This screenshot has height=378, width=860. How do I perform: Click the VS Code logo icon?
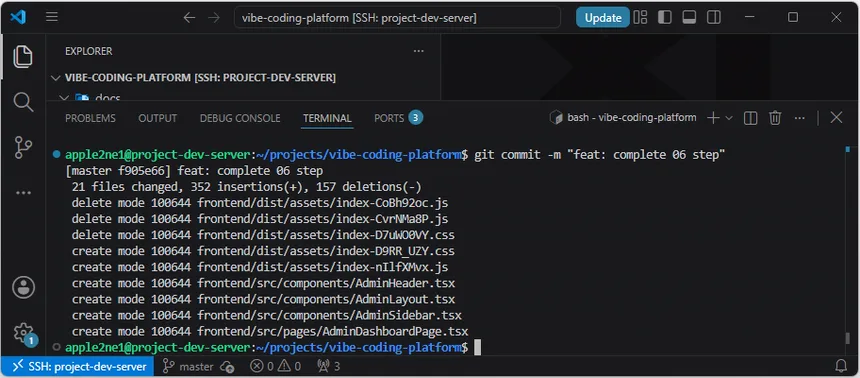tap(18, 18)
